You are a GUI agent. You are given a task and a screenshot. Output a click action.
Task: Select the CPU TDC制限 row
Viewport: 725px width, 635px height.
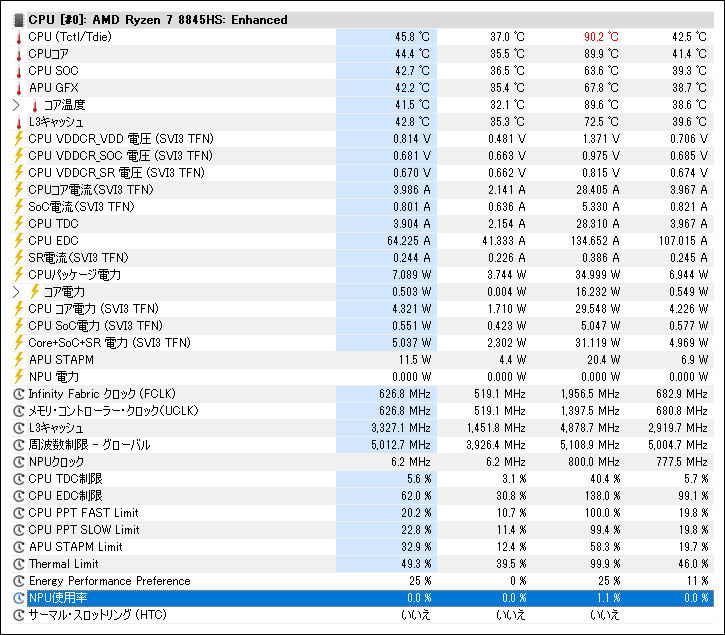click(362, 479)
